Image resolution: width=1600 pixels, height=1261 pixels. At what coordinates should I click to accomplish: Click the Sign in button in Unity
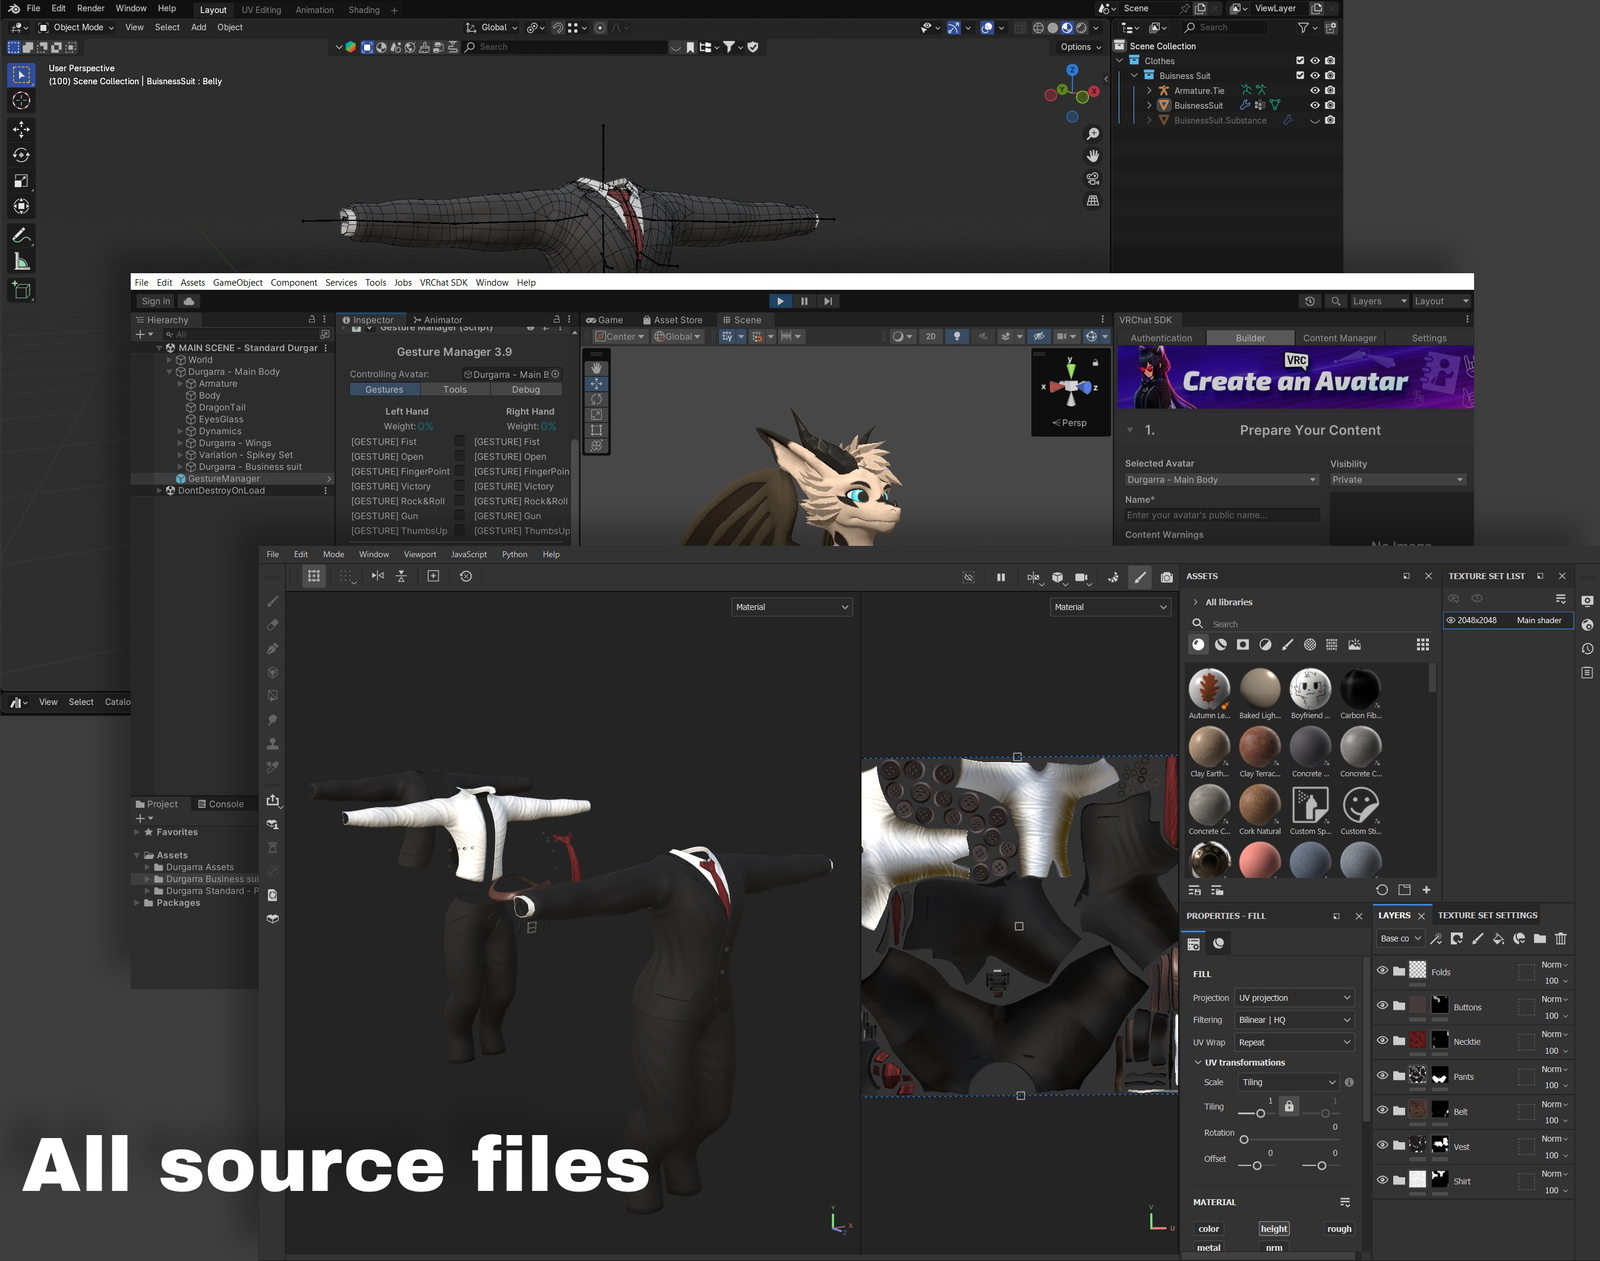pyautogui.click(x=155, y=300)
